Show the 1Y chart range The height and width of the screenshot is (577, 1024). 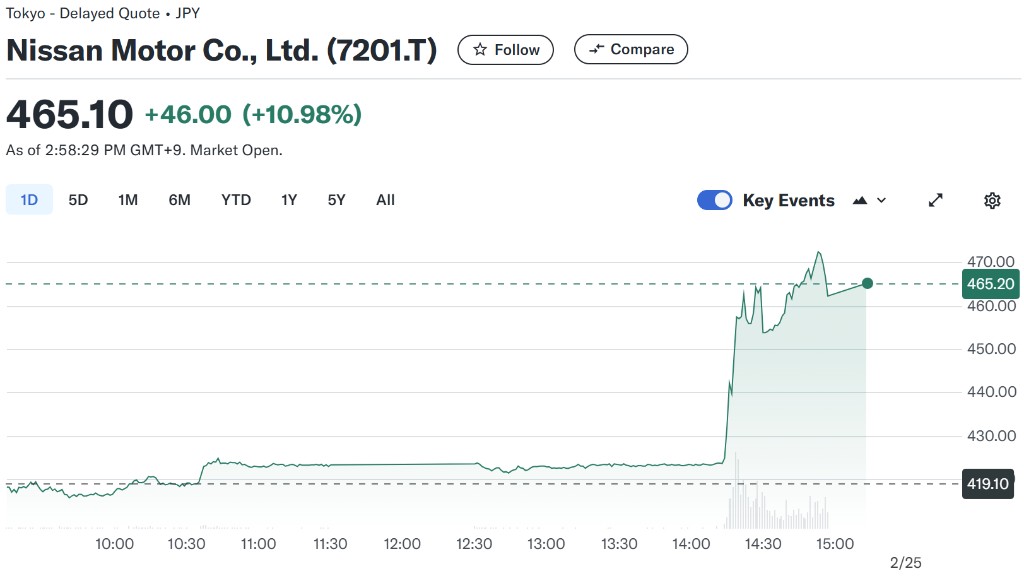coord(289,200)
